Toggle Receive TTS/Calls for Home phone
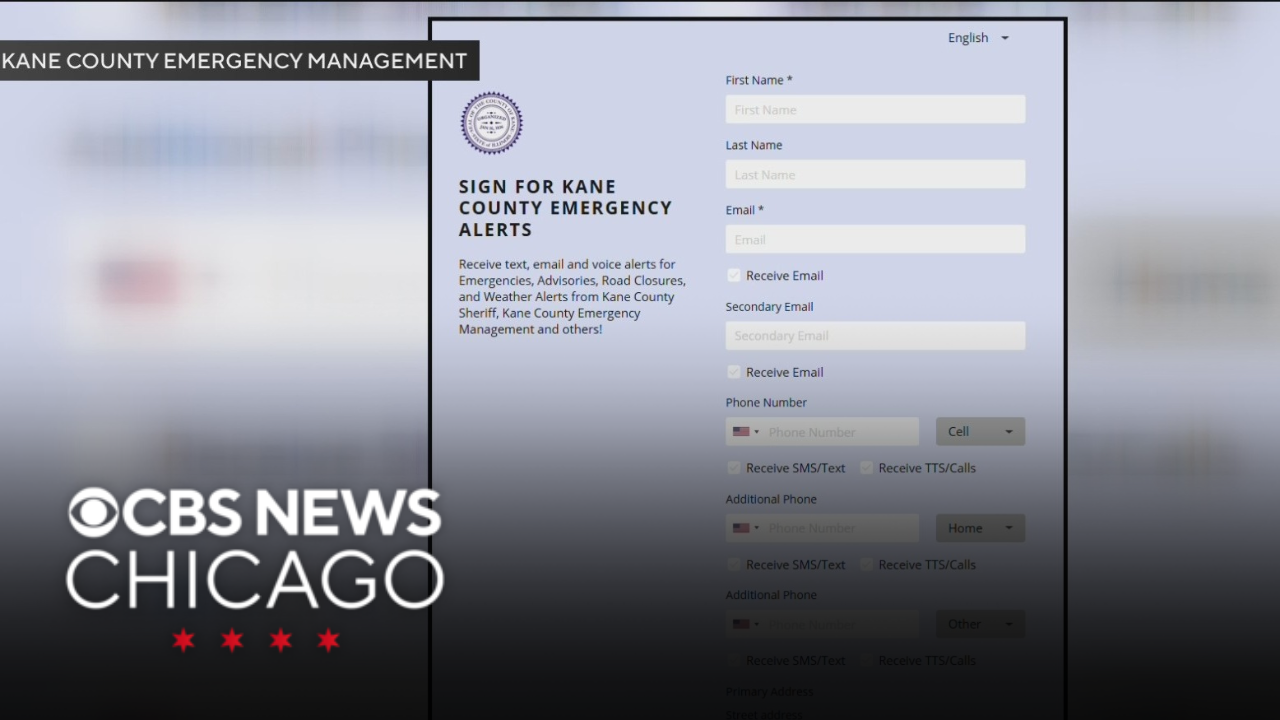The image size is (1280, 720). (x=866, y=565)
